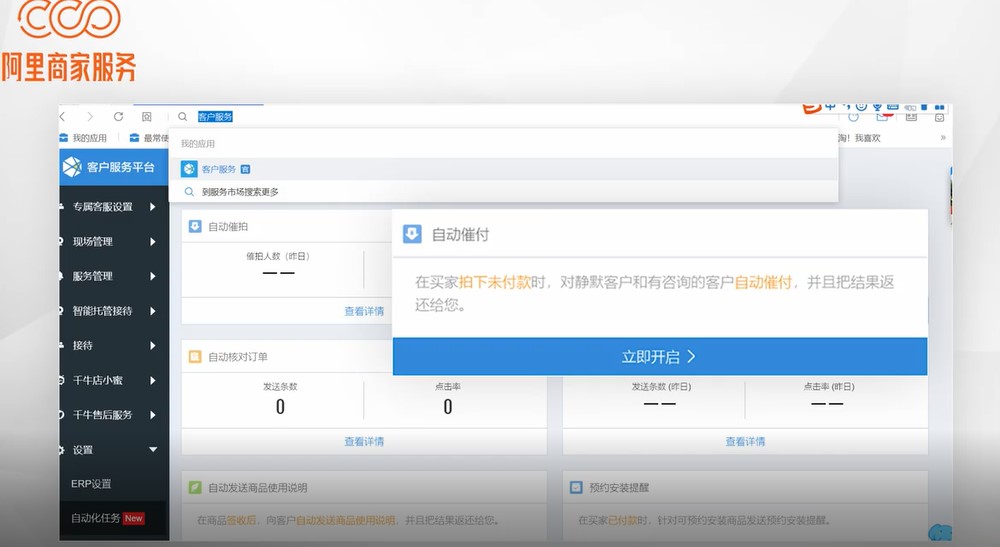The image size is (1000, 547).
Task: Open 查看详情 under the 自动核对订单 card
Action: (364, 441)
